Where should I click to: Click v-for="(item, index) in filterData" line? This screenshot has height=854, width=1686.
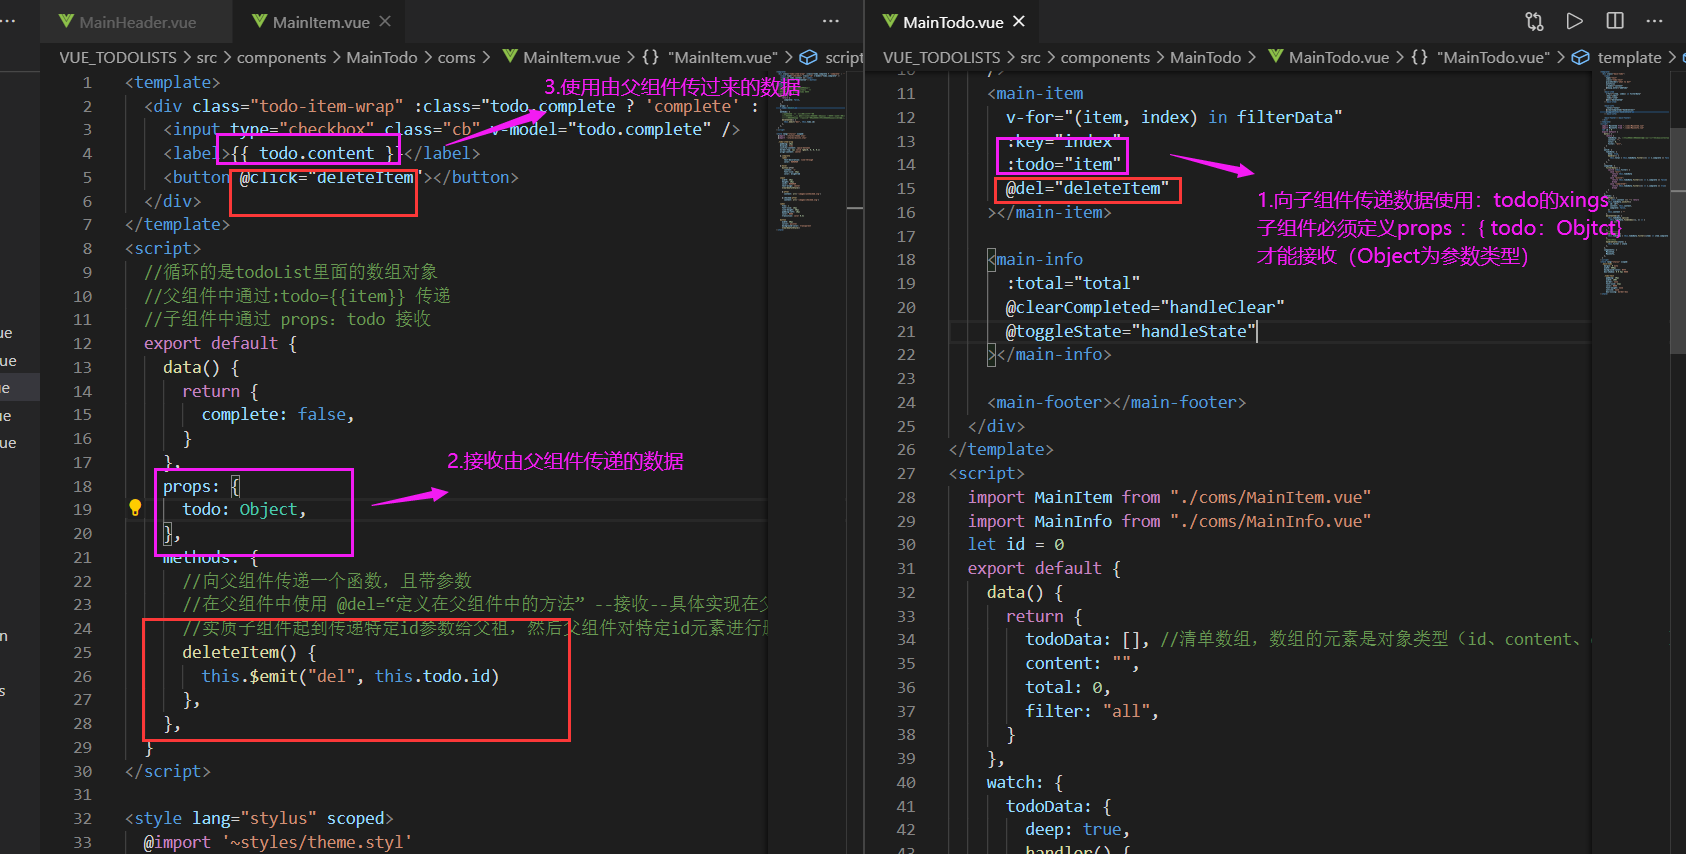click(x=1174, y=117)
